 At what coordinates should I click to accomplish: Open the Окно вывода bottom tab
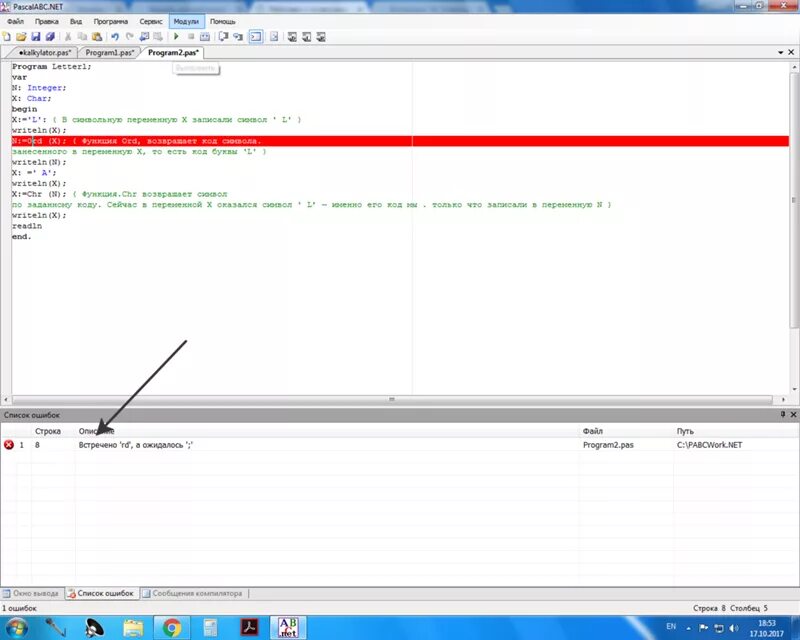pyautogui.click(x=32, y=594)
